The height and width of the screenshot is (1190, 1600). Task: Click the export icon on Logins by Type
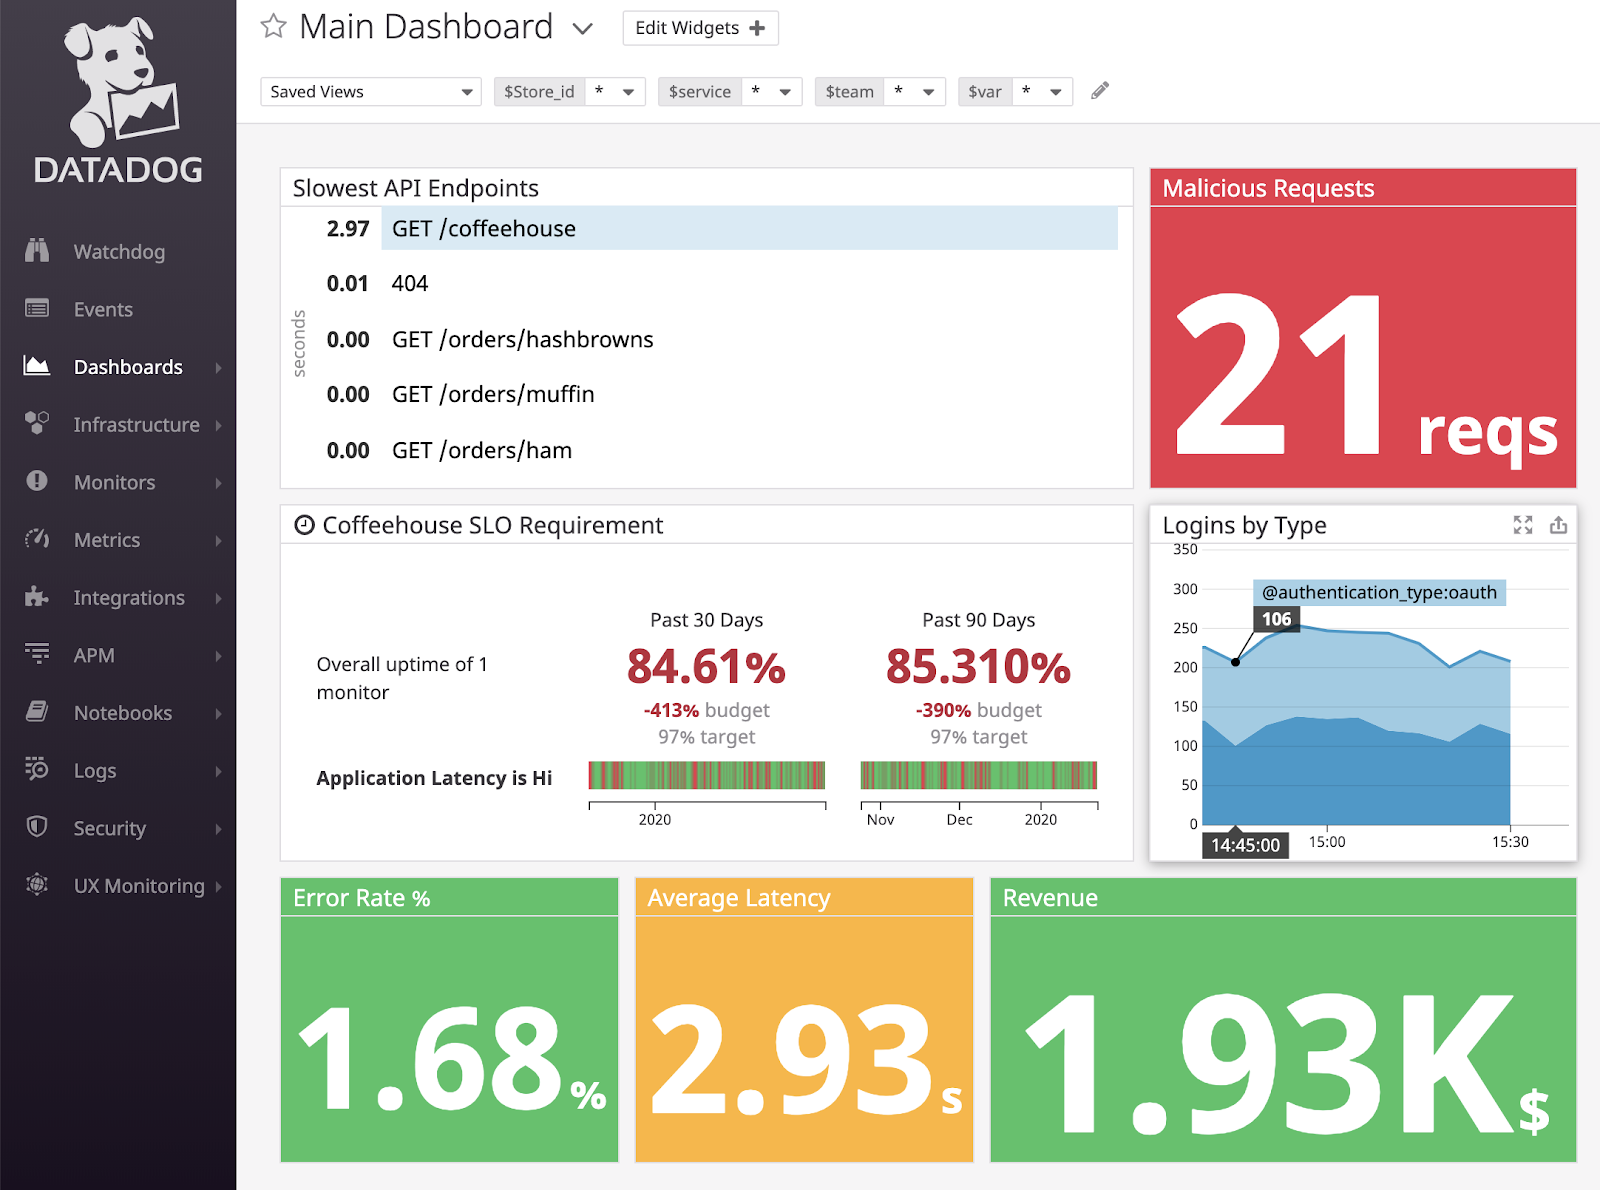(x=1558, y=524)
